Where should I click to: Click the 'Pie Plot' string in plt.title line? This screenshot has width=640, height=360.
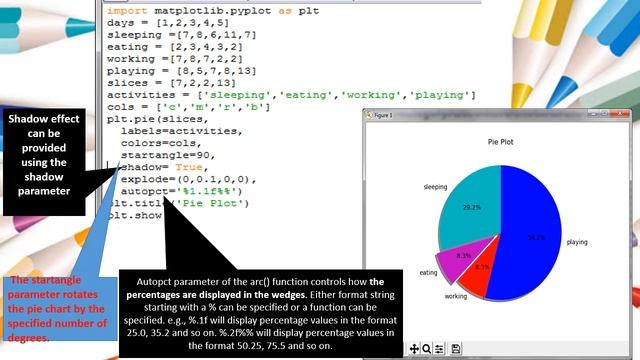209,203
